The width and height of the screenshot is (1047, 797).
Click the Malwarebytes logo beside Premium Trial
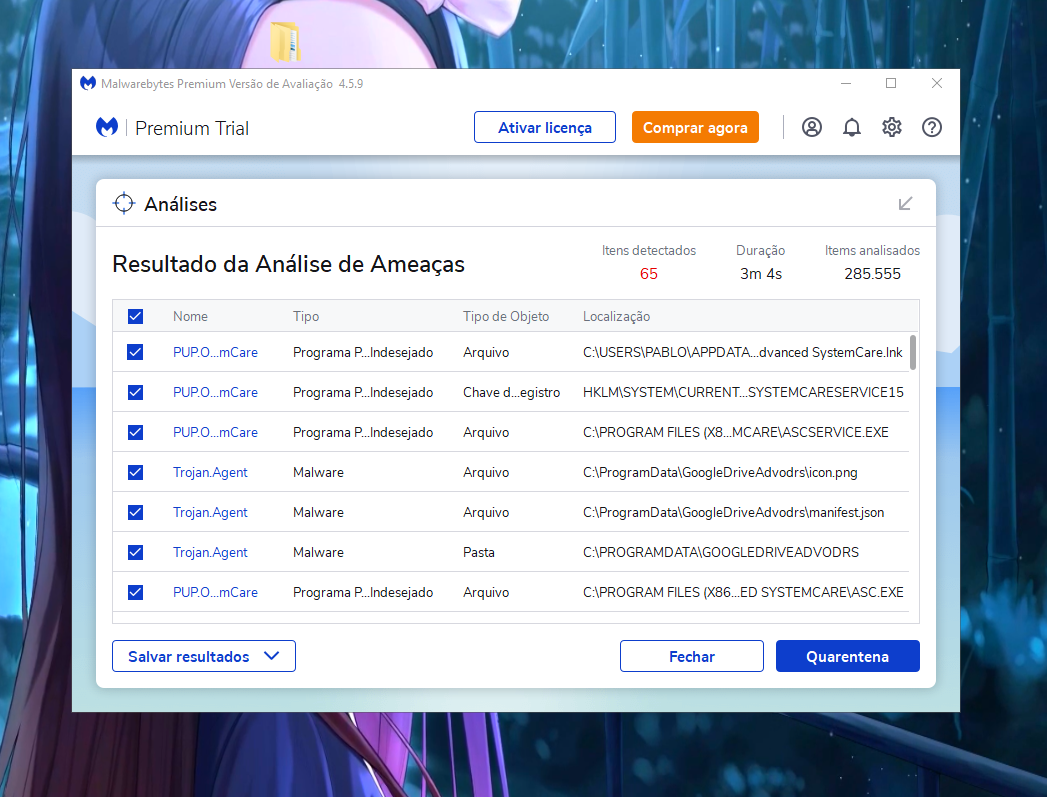[x=107, y=127]
